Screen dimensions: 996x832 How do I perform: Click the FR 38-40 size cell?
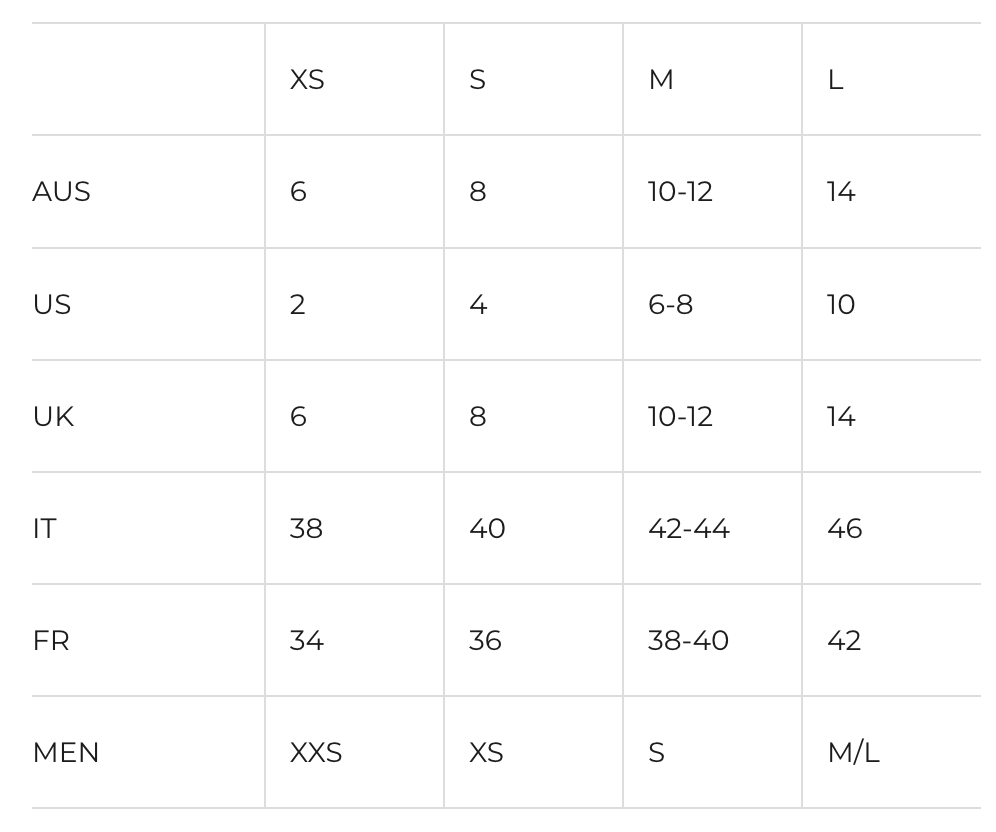[688, 640]
